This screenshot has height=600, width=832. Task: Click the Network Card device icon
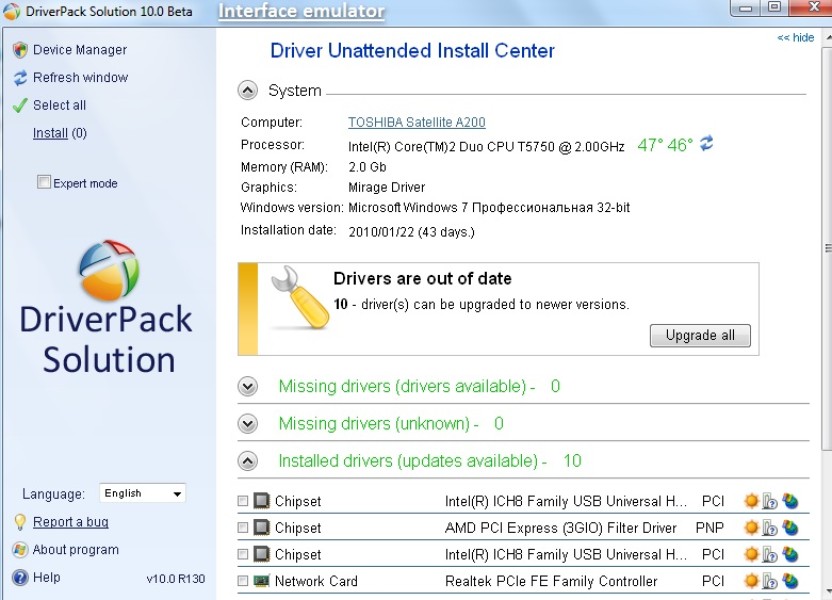point(261,580)
